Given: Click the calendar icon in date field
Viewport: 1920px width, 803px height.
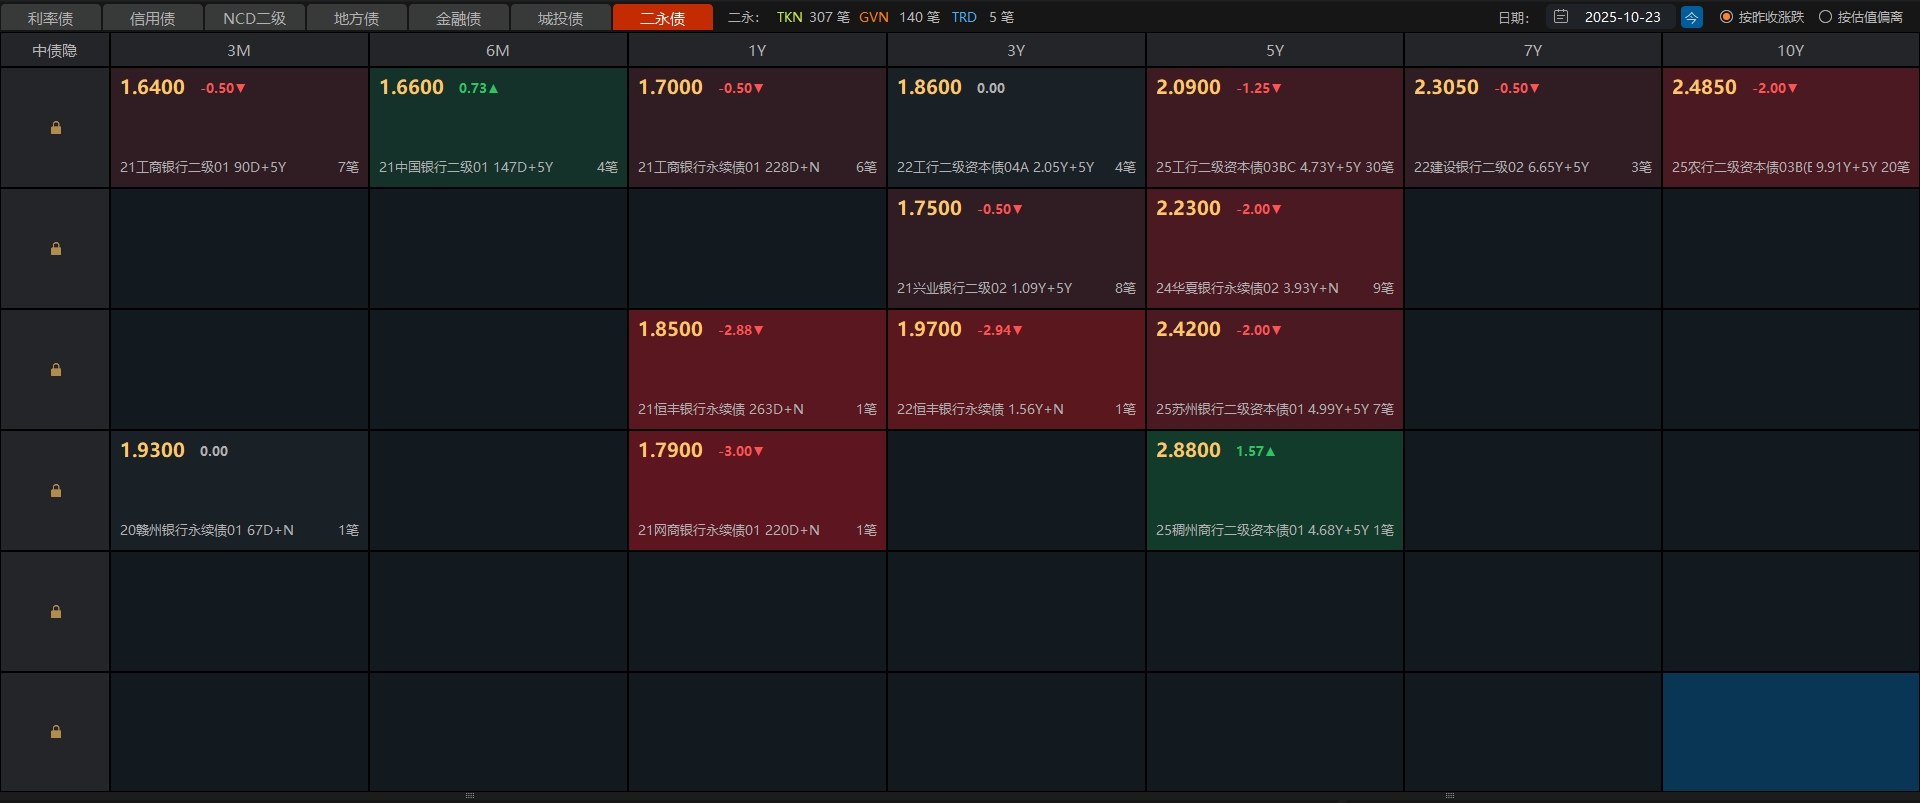Looking at the screenshot, I should coord(1561,17).
